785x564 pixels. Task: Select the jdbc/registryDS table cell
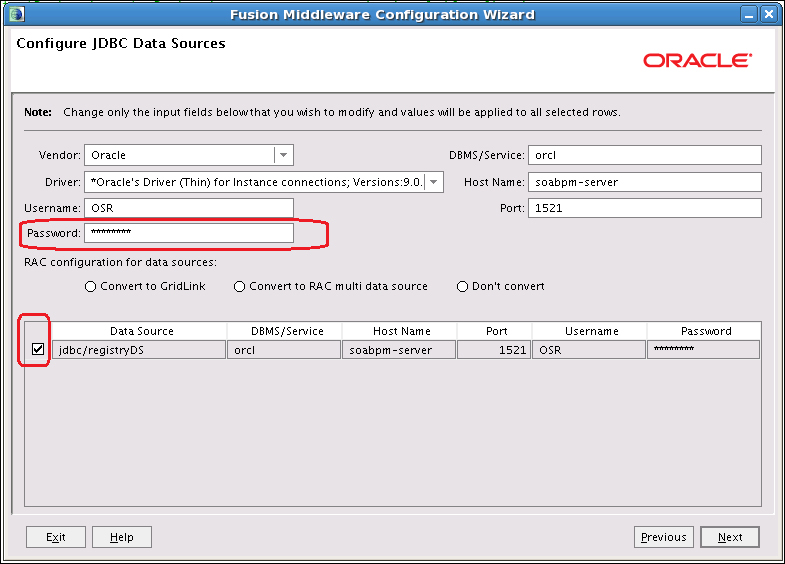[139, 350]
